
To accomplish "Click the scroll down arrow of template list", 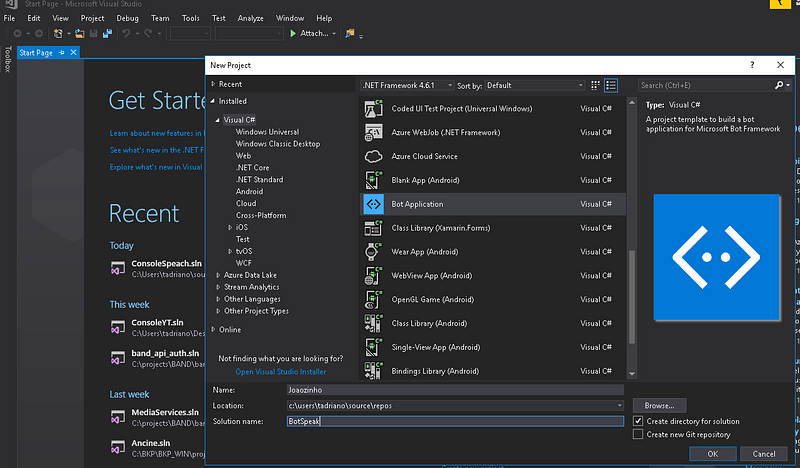I will click(x=632, y=374).
